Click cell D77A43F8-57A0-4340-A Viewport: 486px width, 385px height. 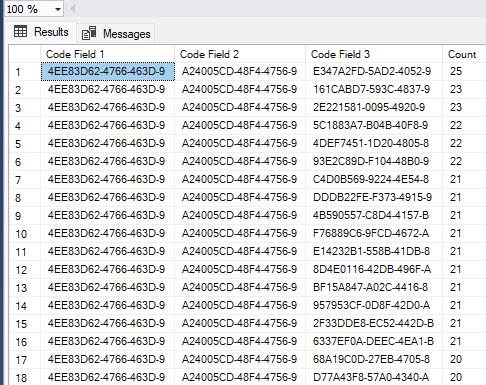coord(374,377)
